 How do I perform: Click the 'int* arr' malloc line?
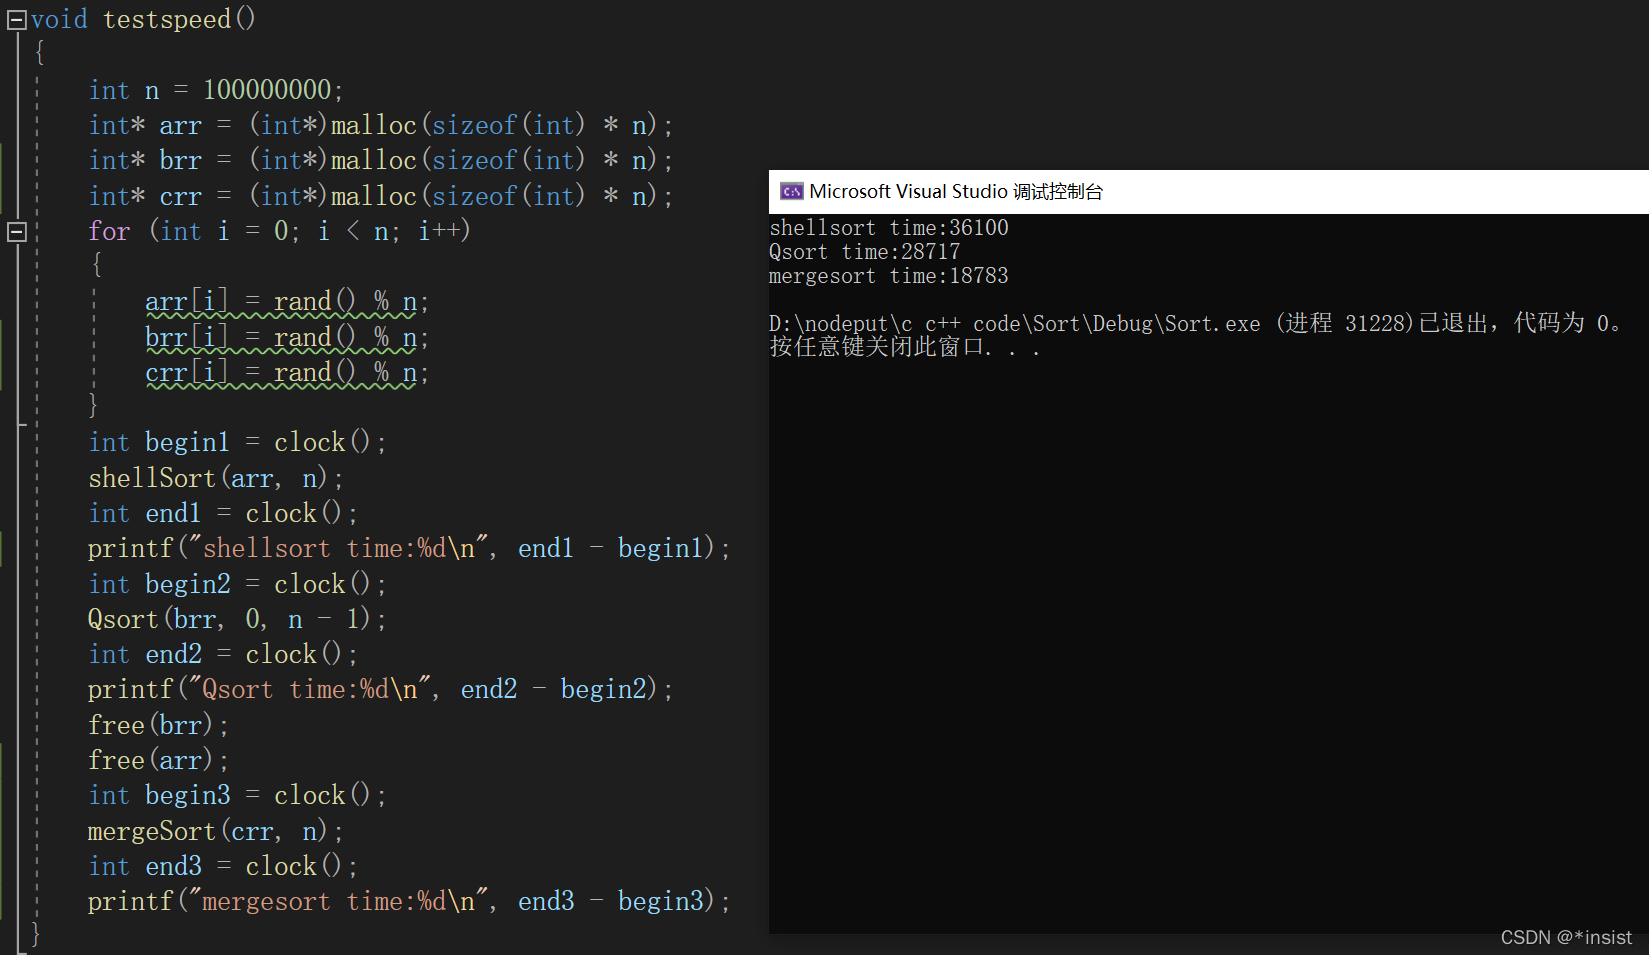coord(381,125)
